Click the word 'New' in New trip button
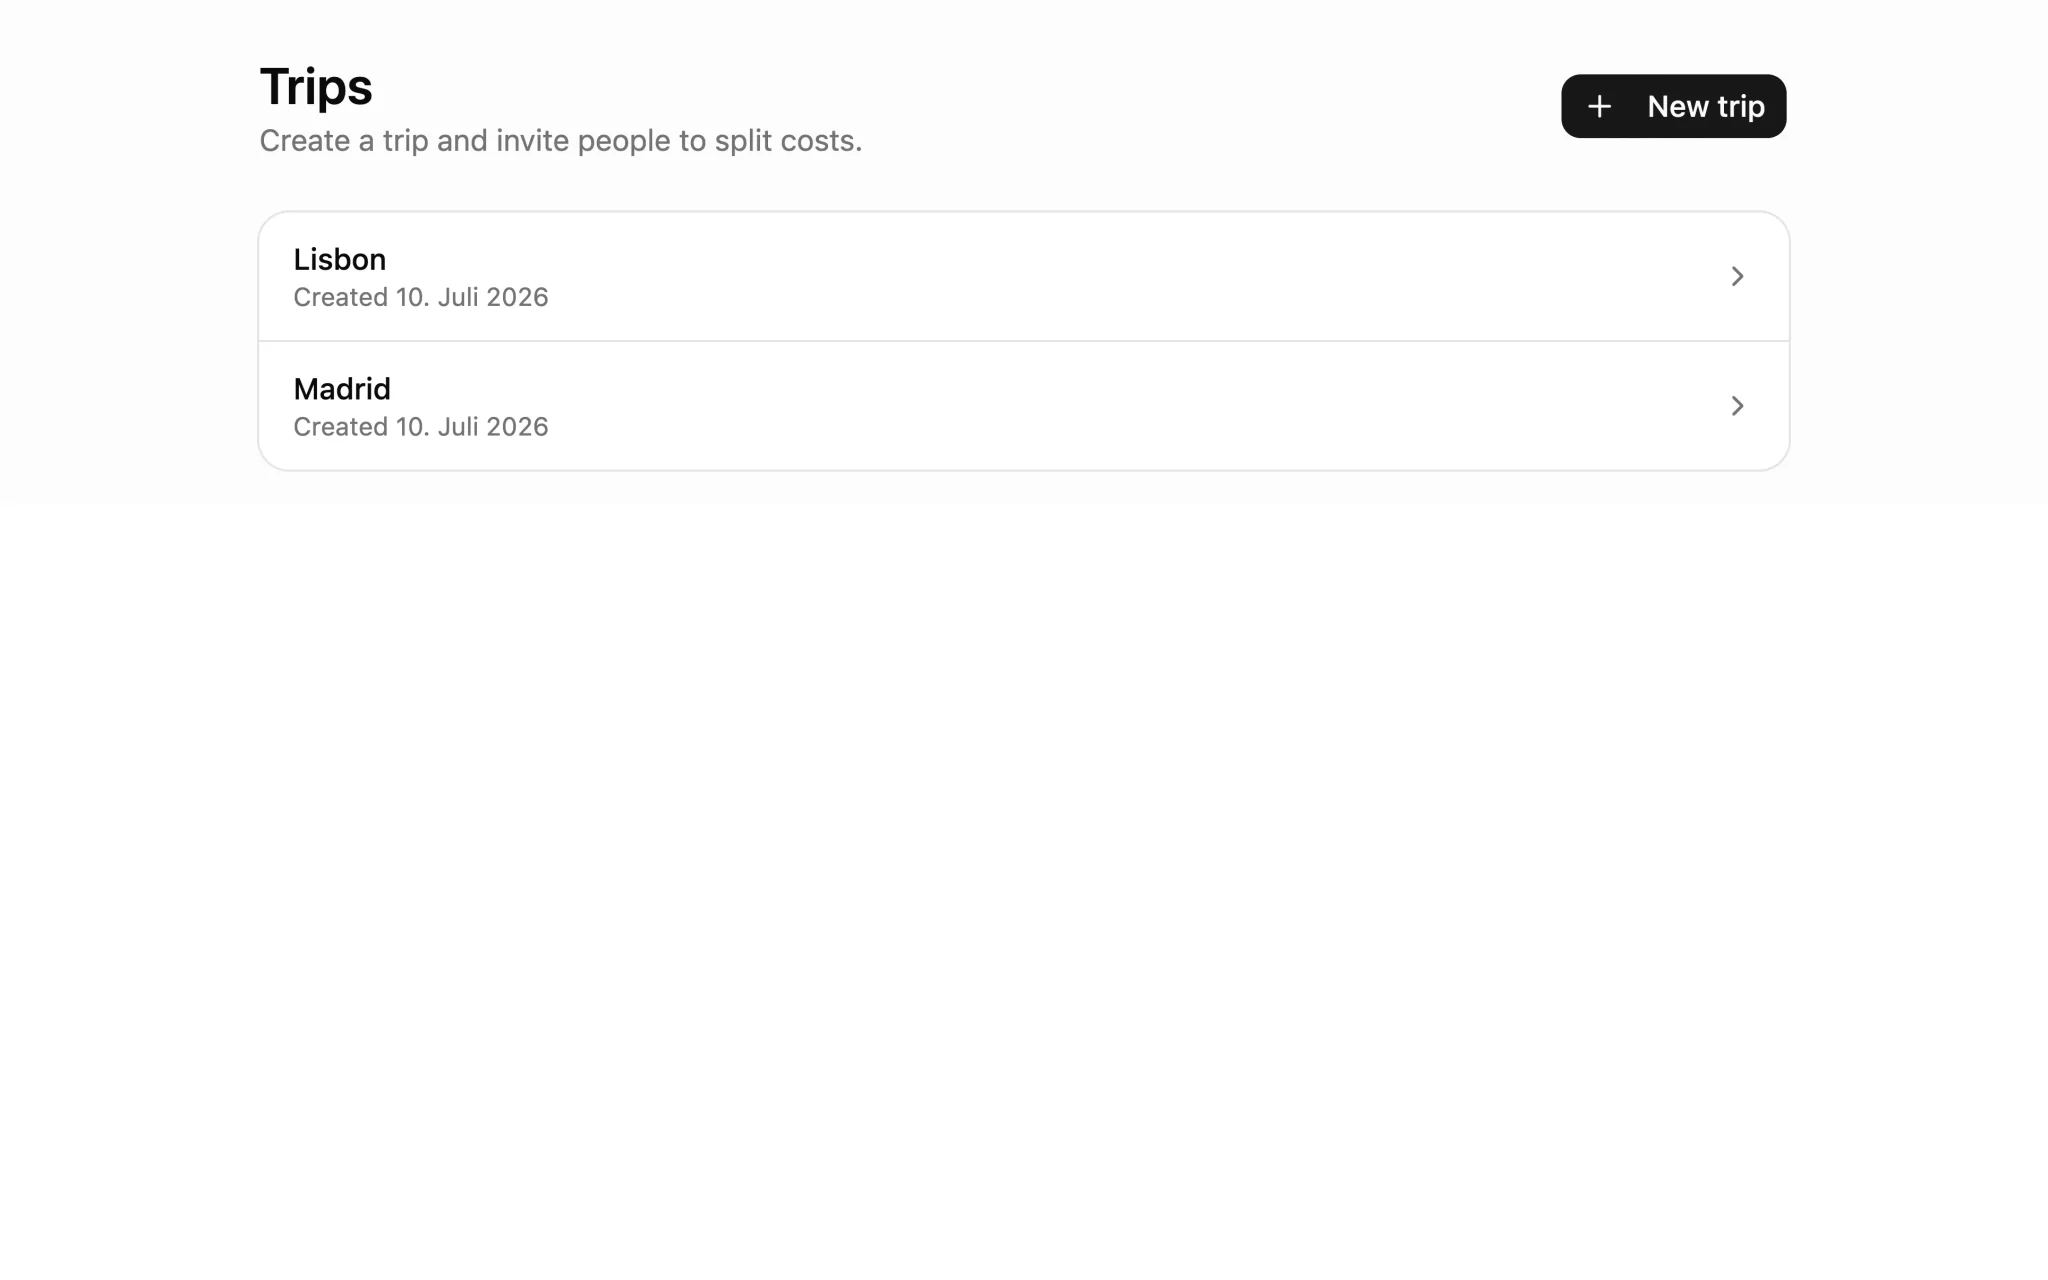Viewport: 2048px width, 1280px height. pos(1678,106)
